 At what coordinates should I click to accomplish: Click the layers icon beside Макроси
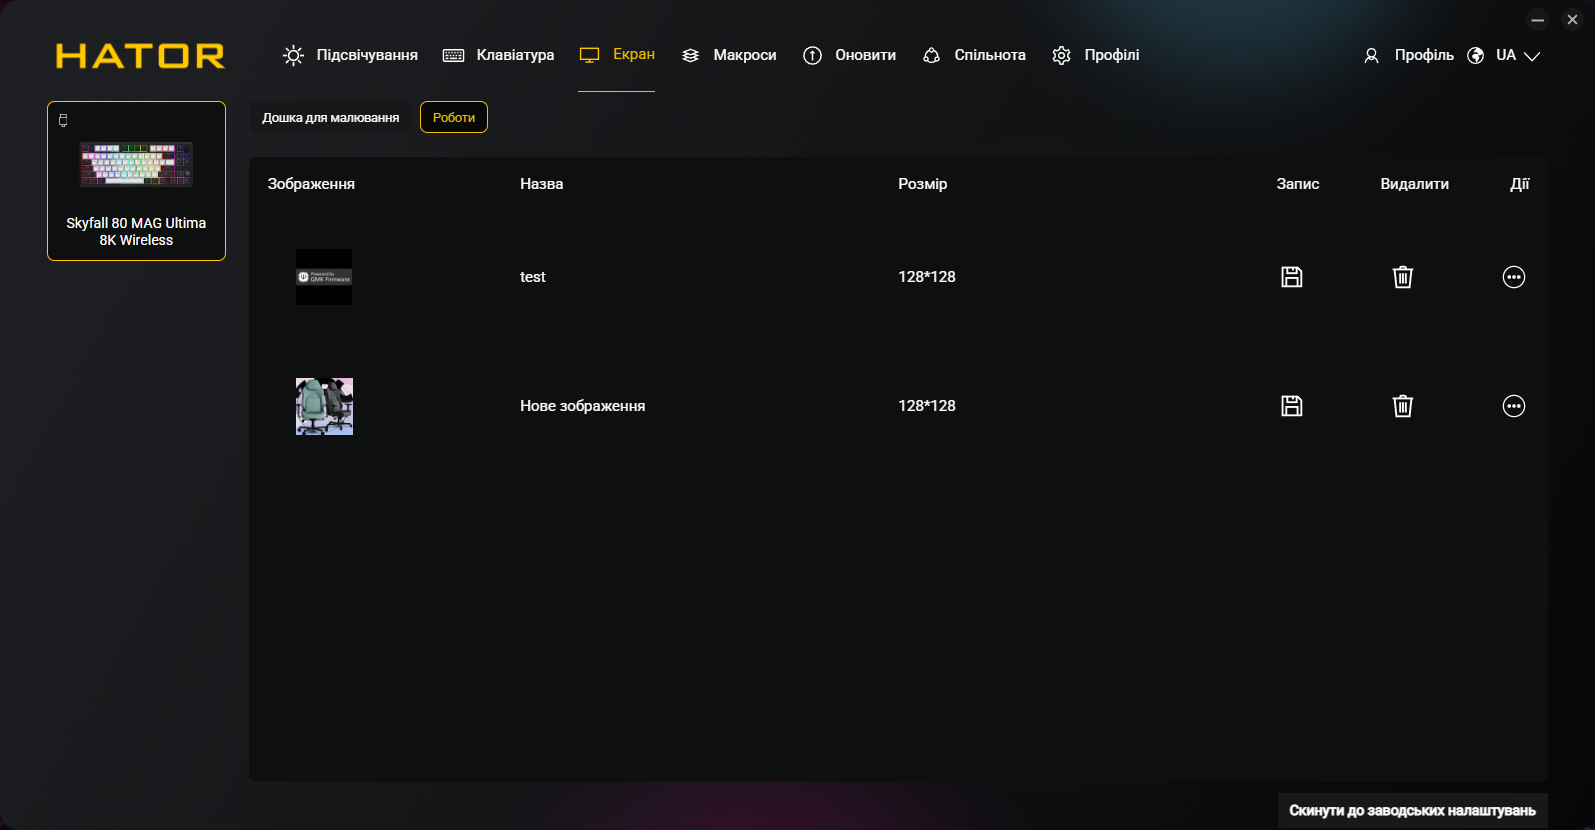[x=690, y=56]
